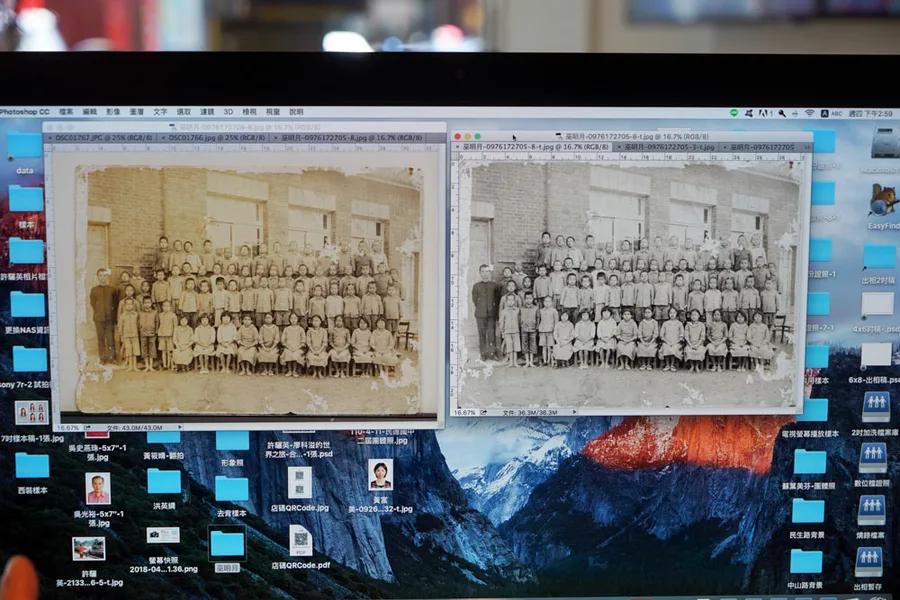Open the LINE icon in menu bar

[x=734, y=113]
